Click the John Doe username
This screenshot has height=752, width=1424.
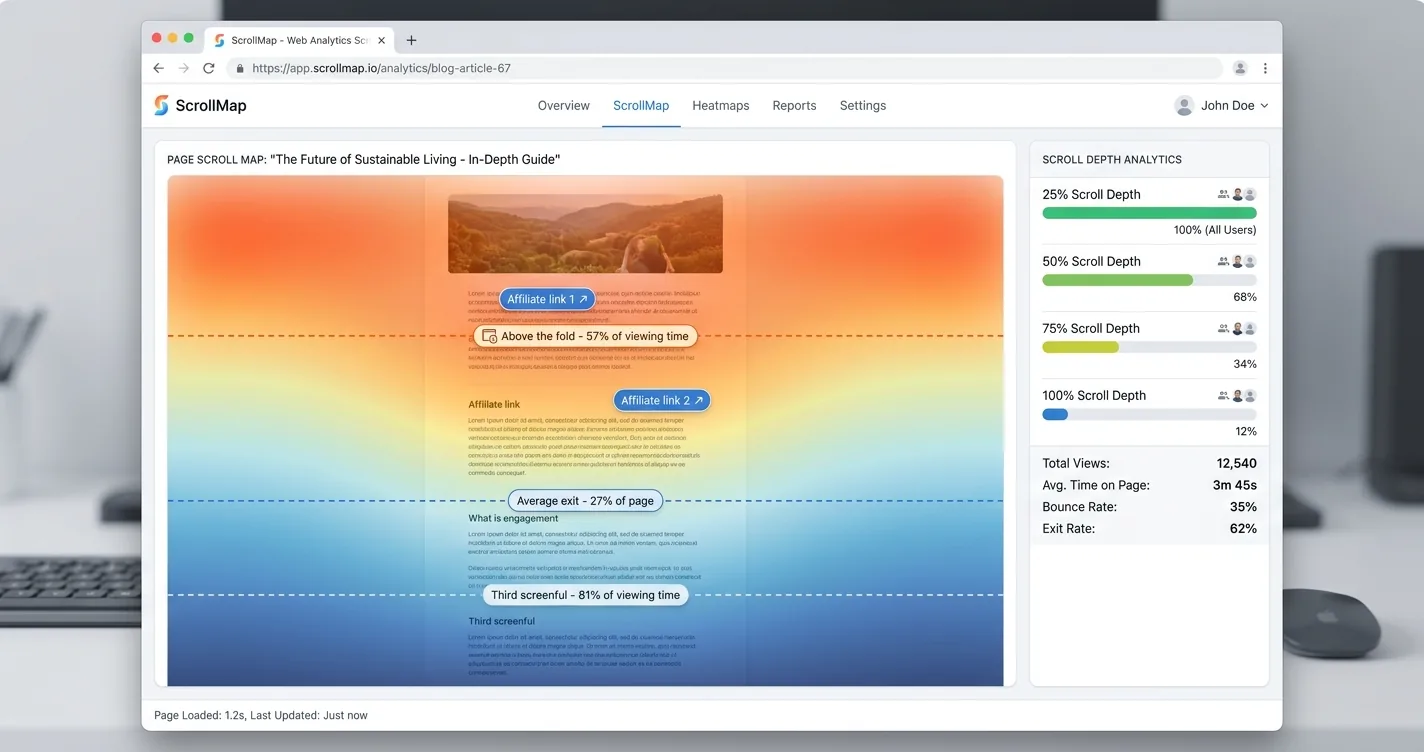pos(1228,105)
